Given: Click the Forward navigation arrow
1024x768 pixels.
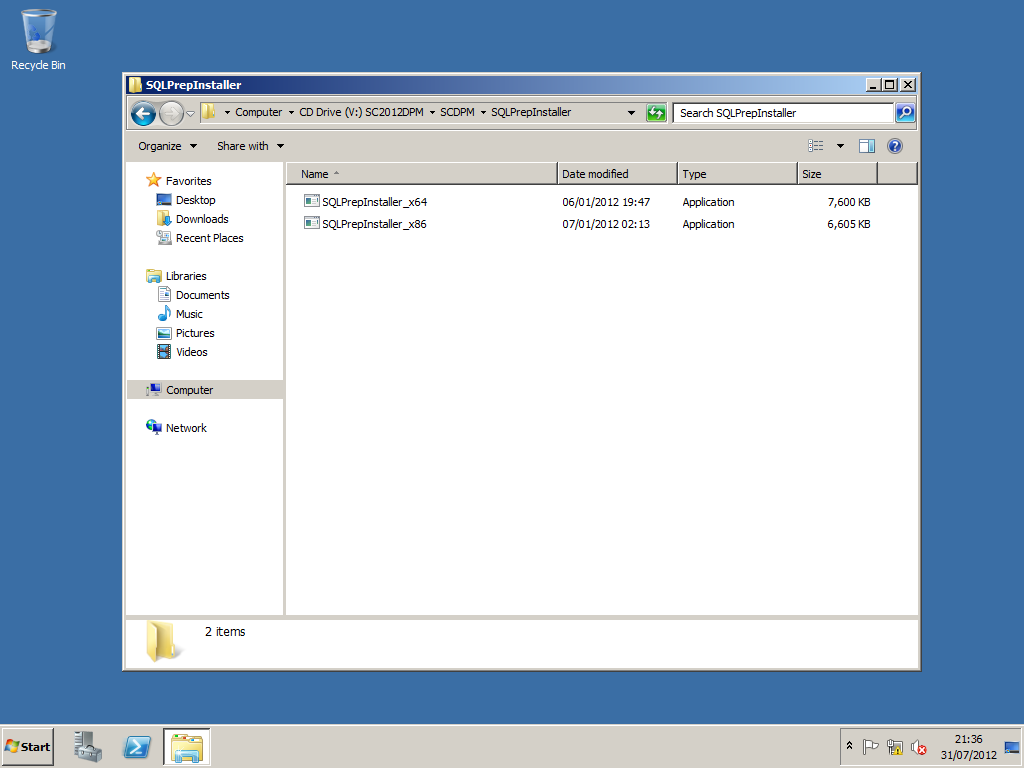Looking at the screenshot, I should (171, 114).
